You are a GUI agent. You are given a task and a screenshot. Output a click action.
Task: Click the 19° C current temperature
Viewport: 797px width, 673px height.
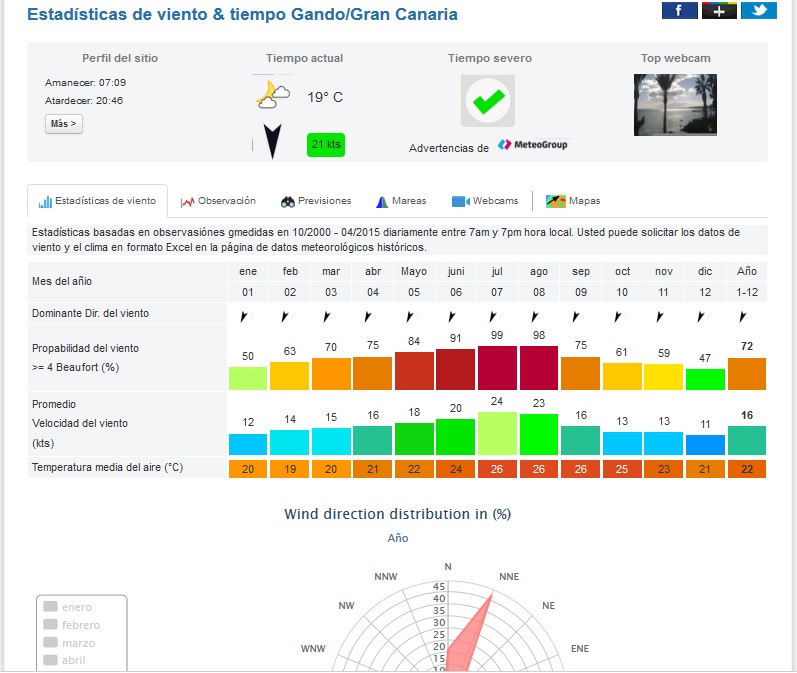(x=325, y=97)
